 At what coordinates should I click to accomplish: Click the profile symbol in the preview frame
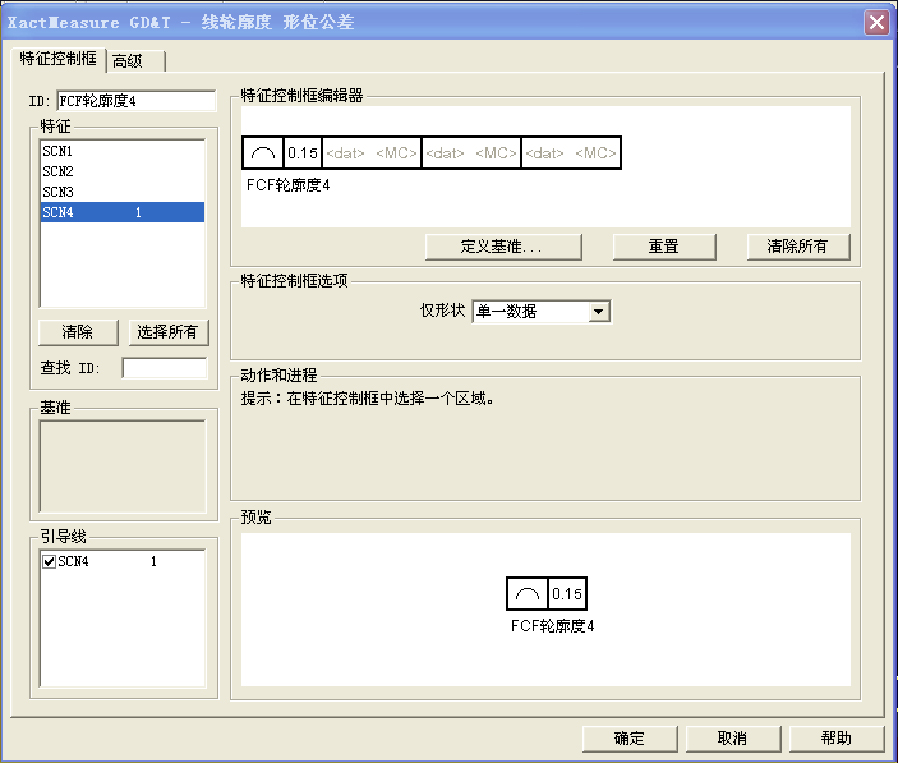point(528,592)
